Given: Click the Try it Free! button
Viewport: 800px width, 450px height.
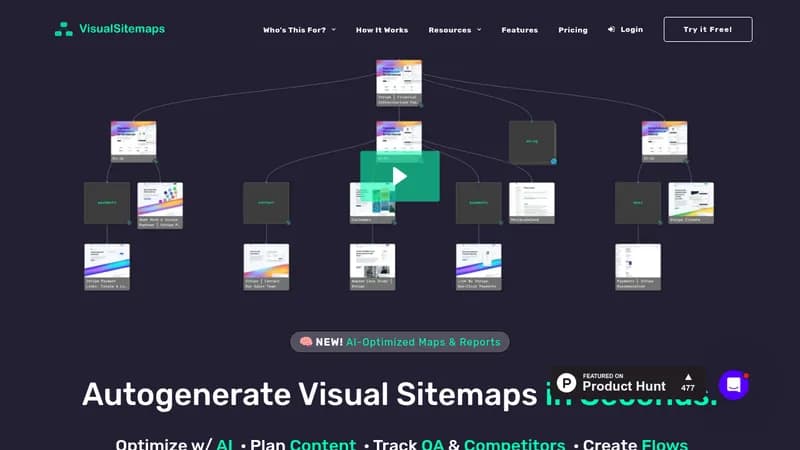Looking at the screenshot, I should [708, 30].
